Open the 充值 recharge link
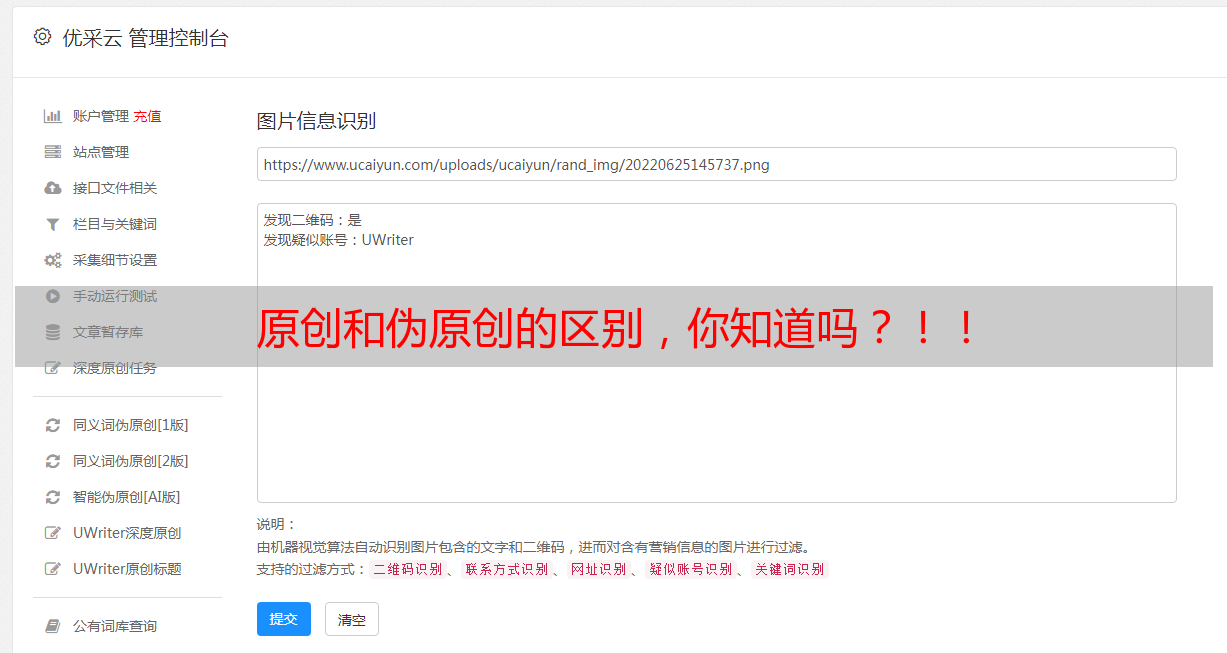The width and height of the screenshot is (1227, 653). coord(147,116)
